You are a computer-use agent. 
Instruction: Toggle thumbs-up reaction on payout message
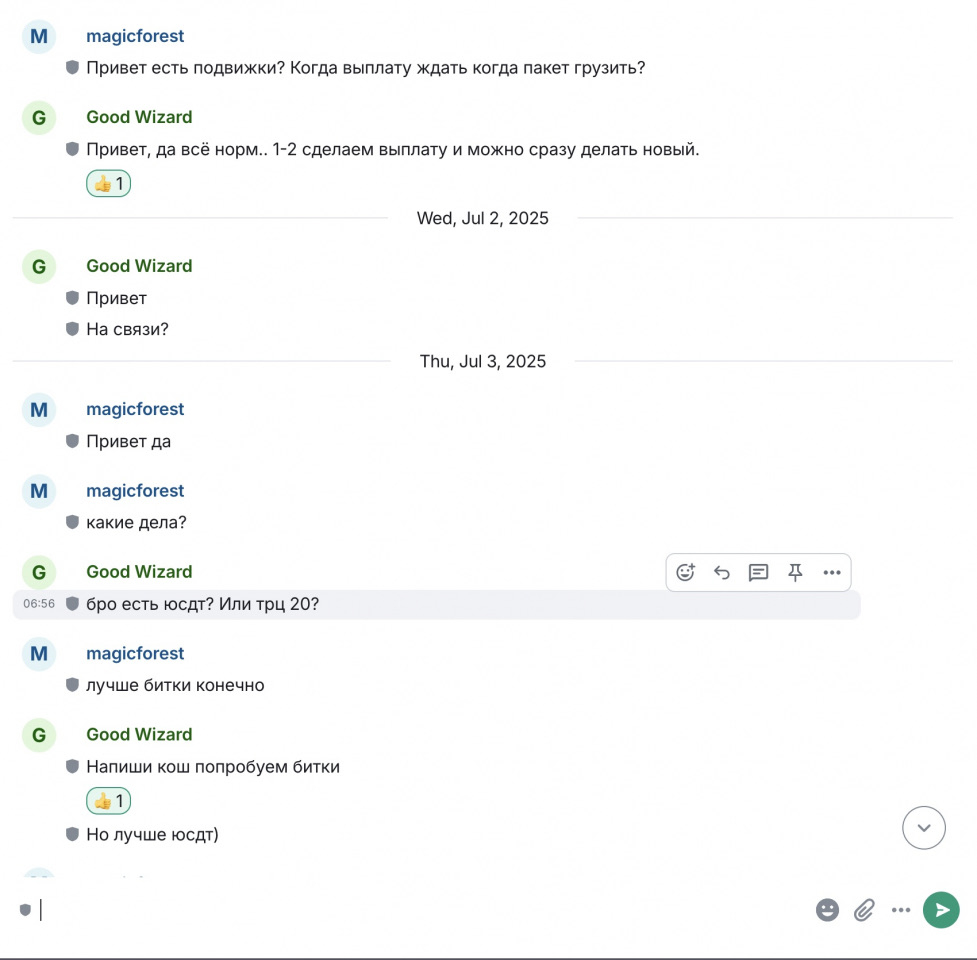tap(108, 183)
